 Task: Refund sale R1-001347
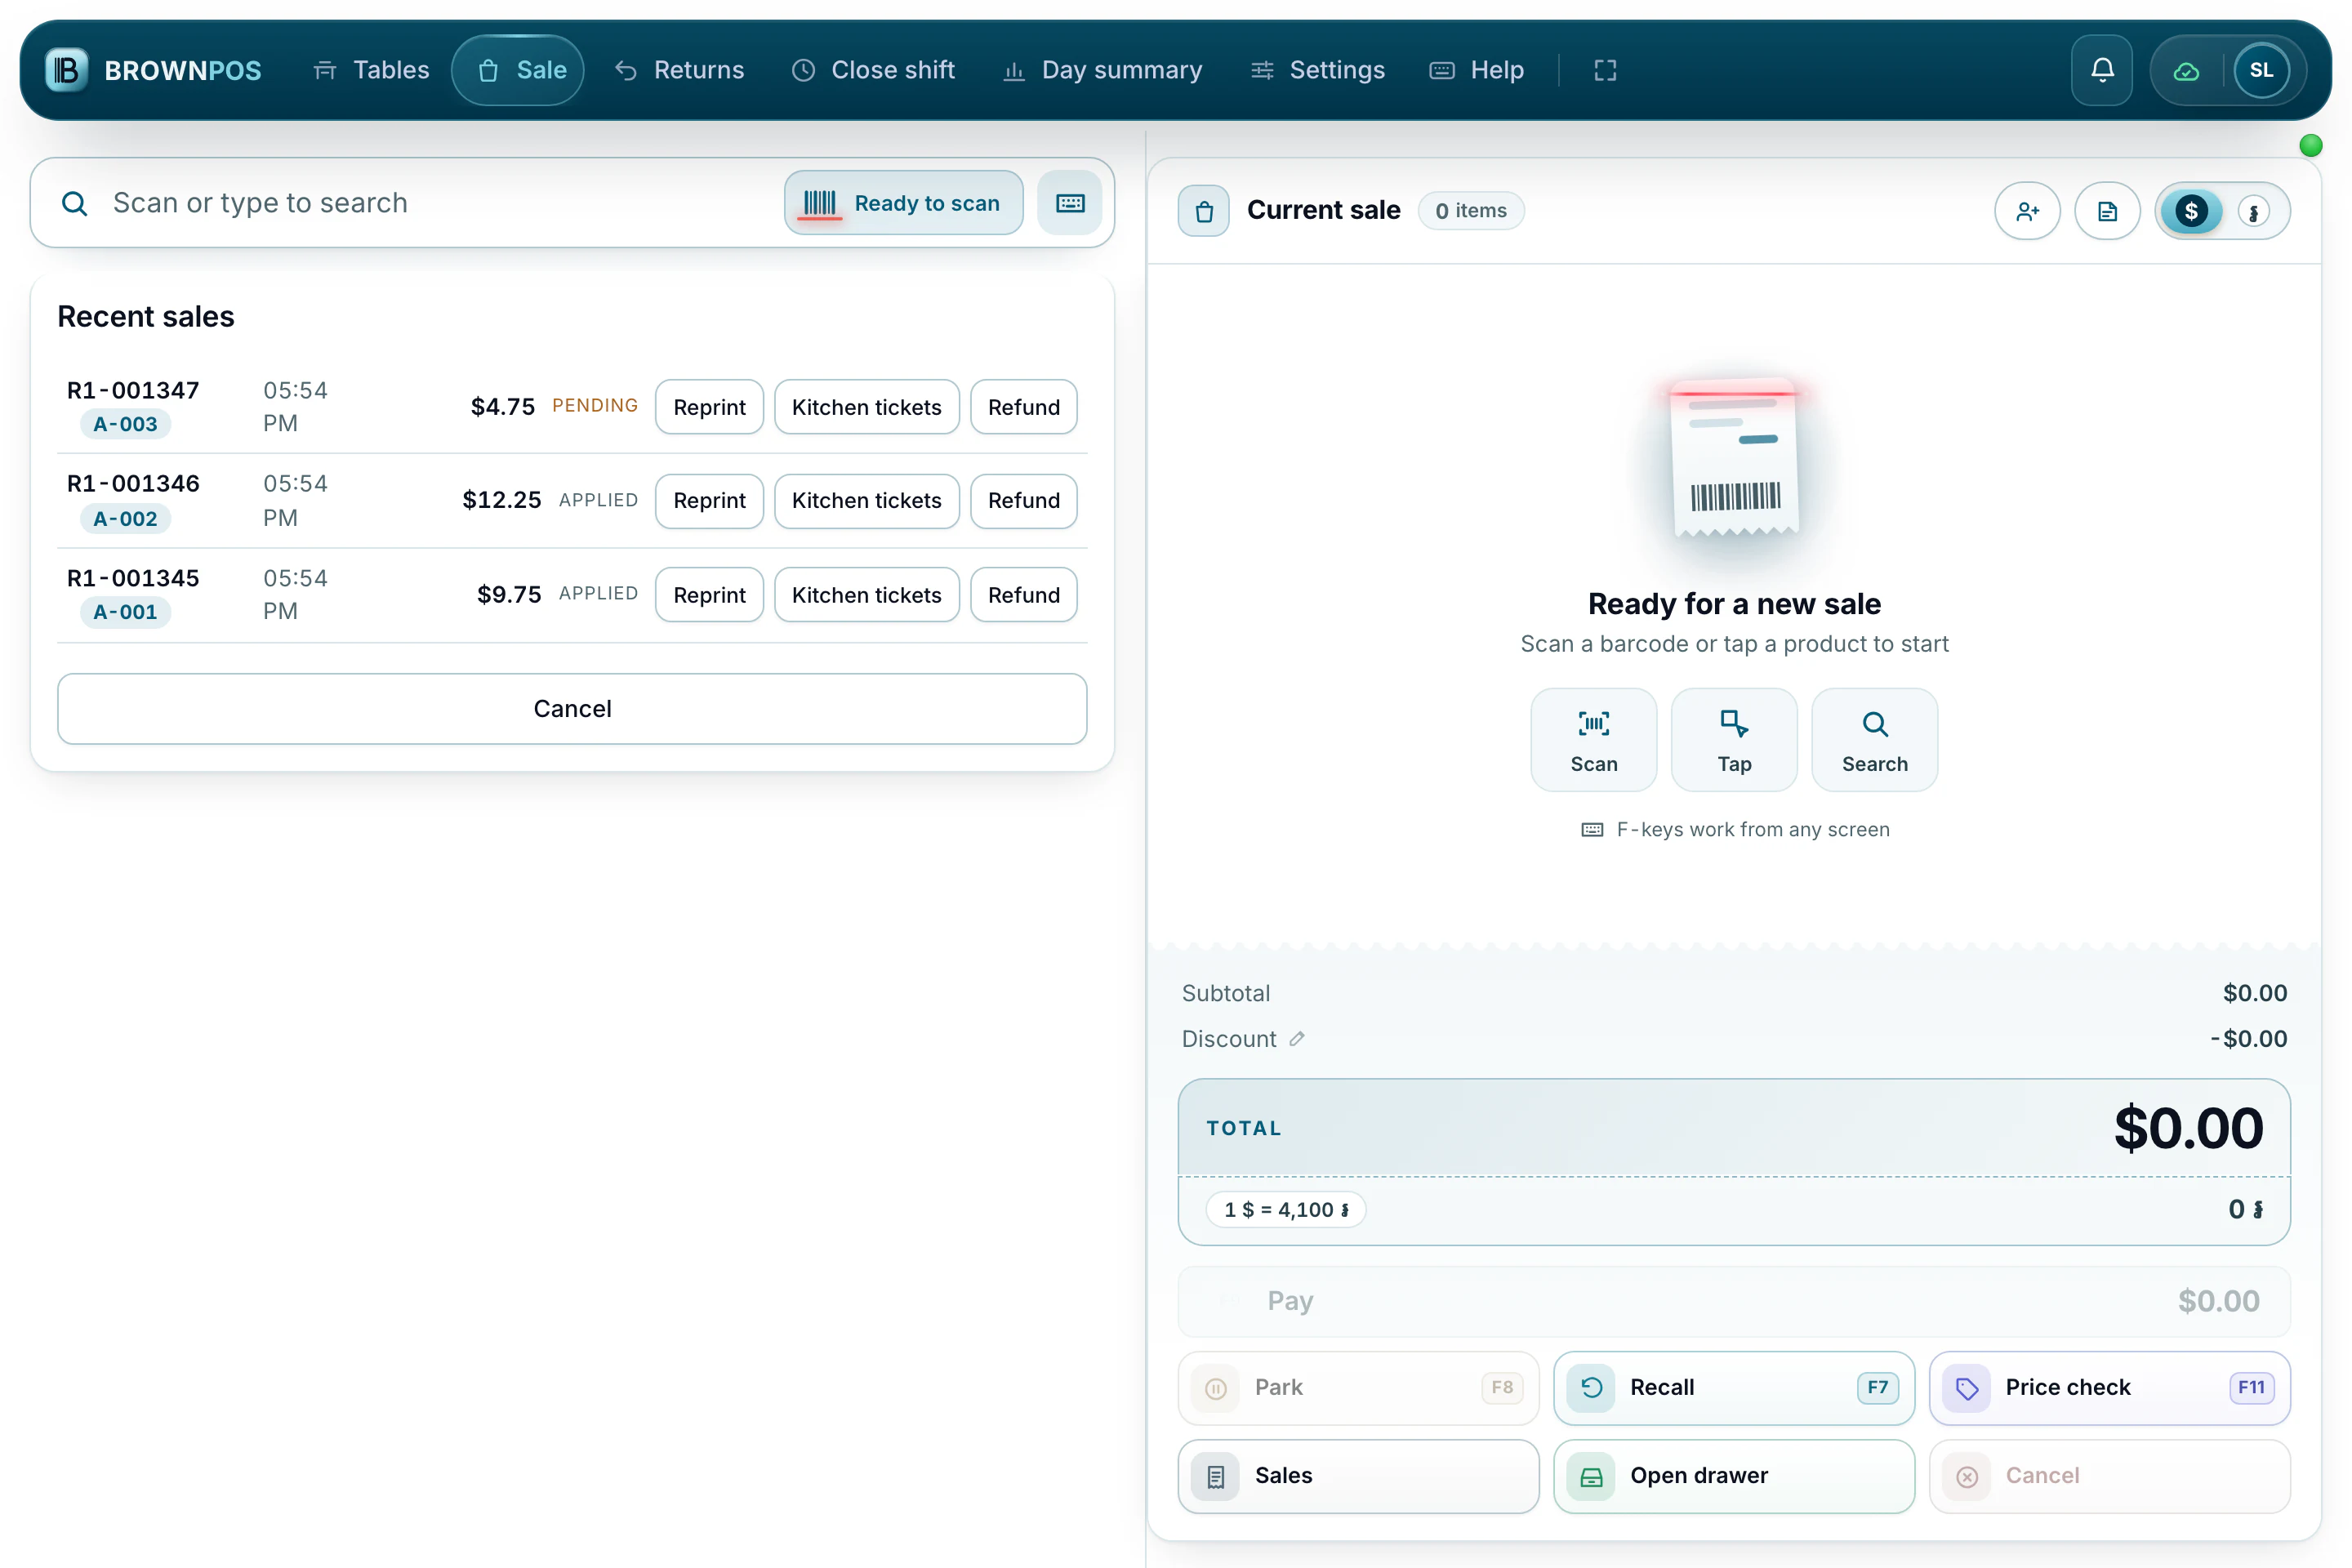[1023, 407]
